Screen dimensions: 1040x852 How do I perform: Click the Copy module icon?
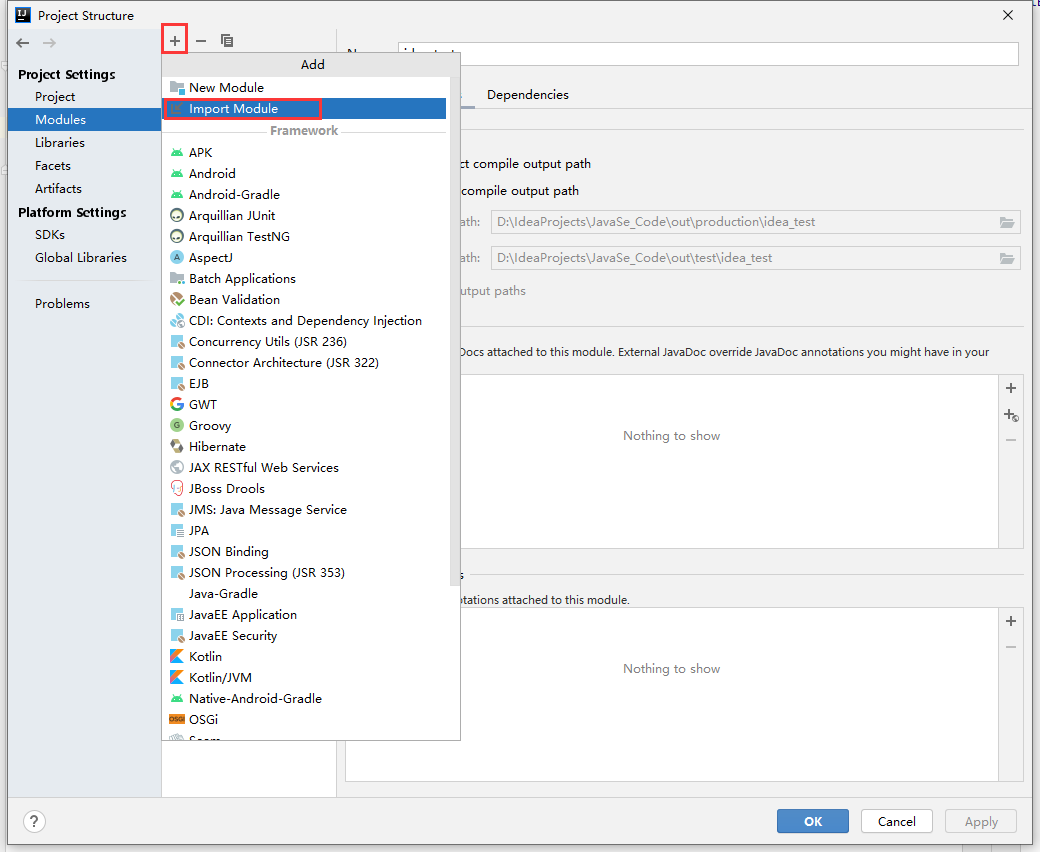pyautogui.click(x=227, y=41)
